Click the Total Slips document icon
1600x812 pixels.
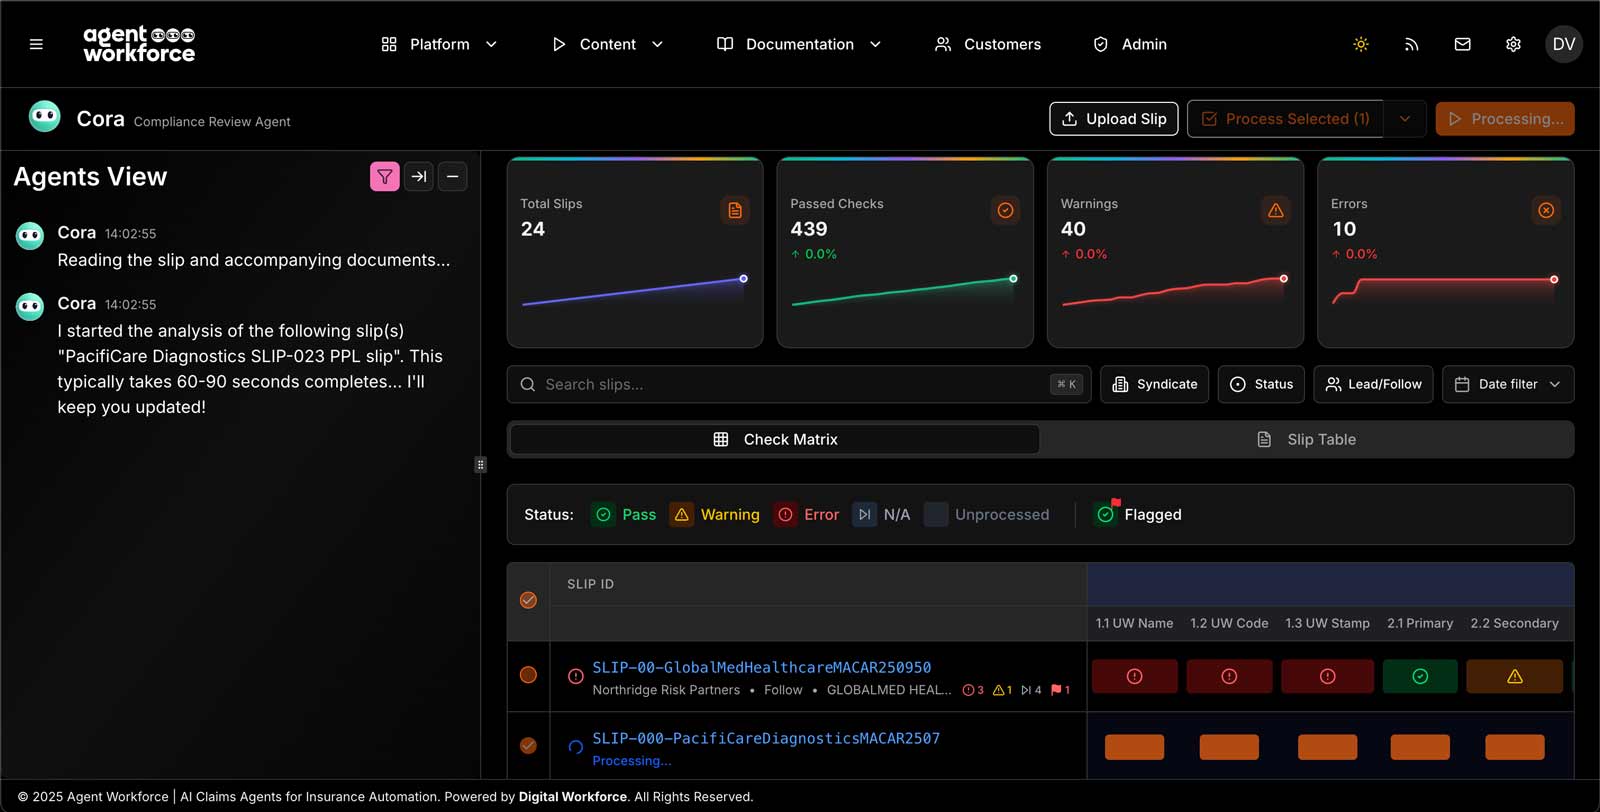coord(735,210)
